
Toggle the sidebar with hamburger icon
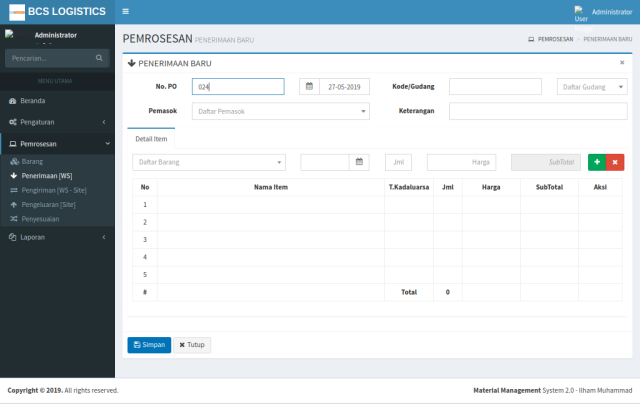pyautogui.click(x=125, y=11)
